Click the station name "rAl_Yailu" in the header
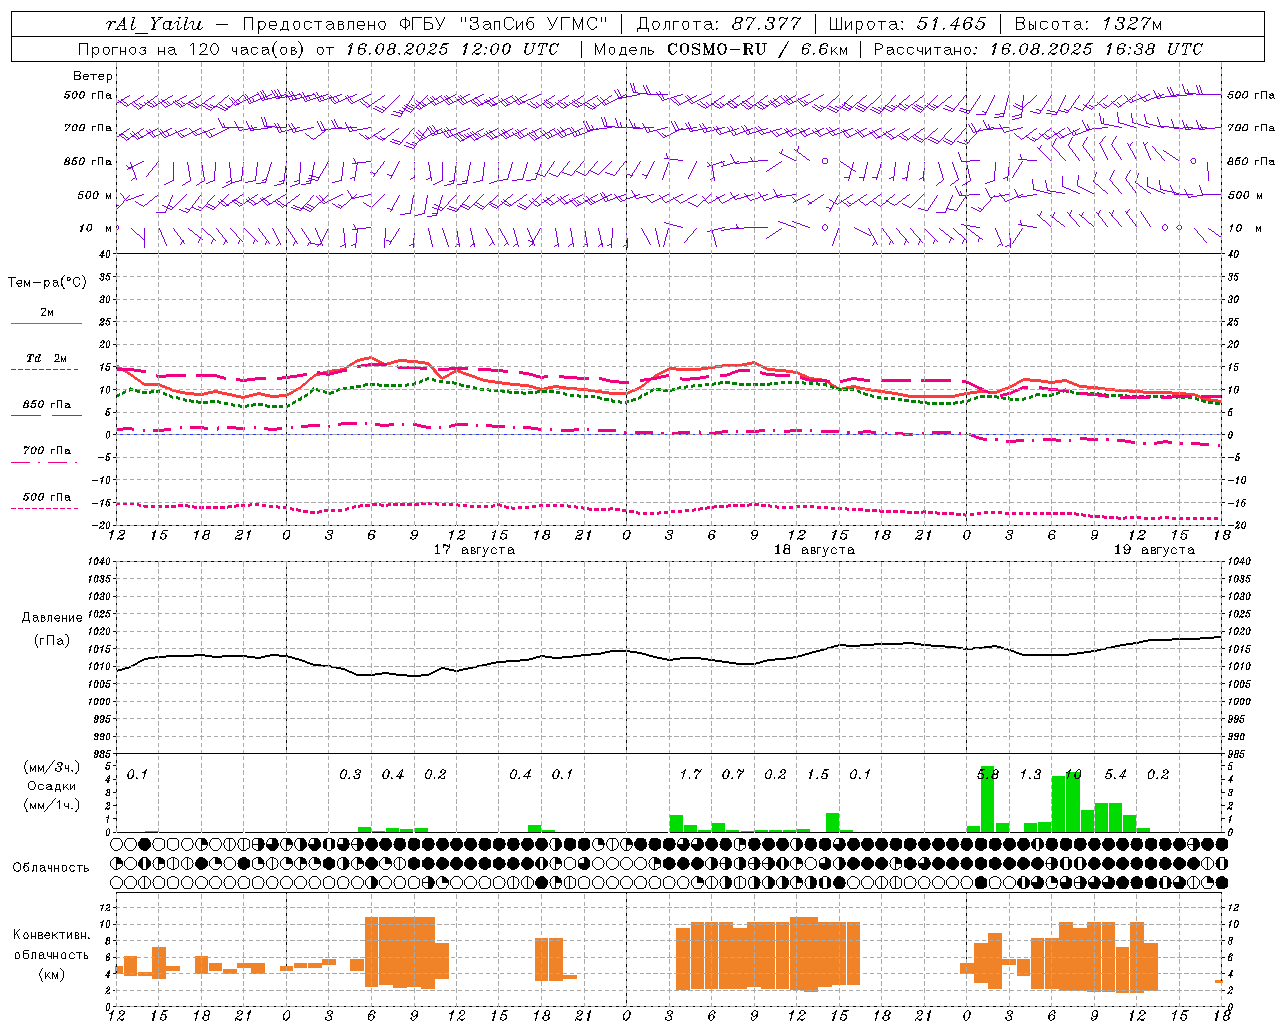 (154, 24)
